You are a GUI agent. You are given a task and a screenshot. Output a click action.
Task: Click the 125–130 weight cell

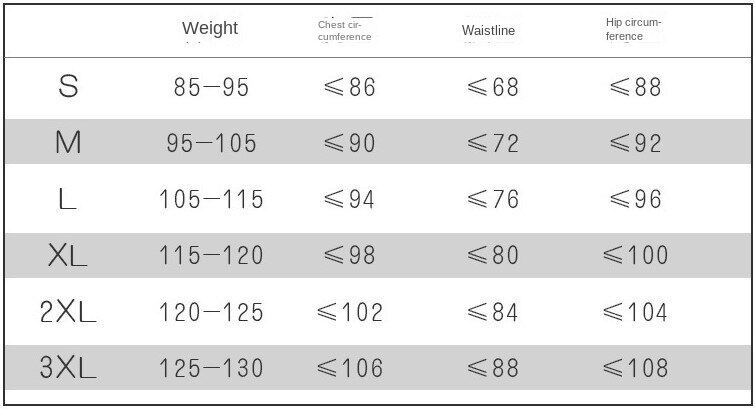pyautogui.click(x=211, y=368)
